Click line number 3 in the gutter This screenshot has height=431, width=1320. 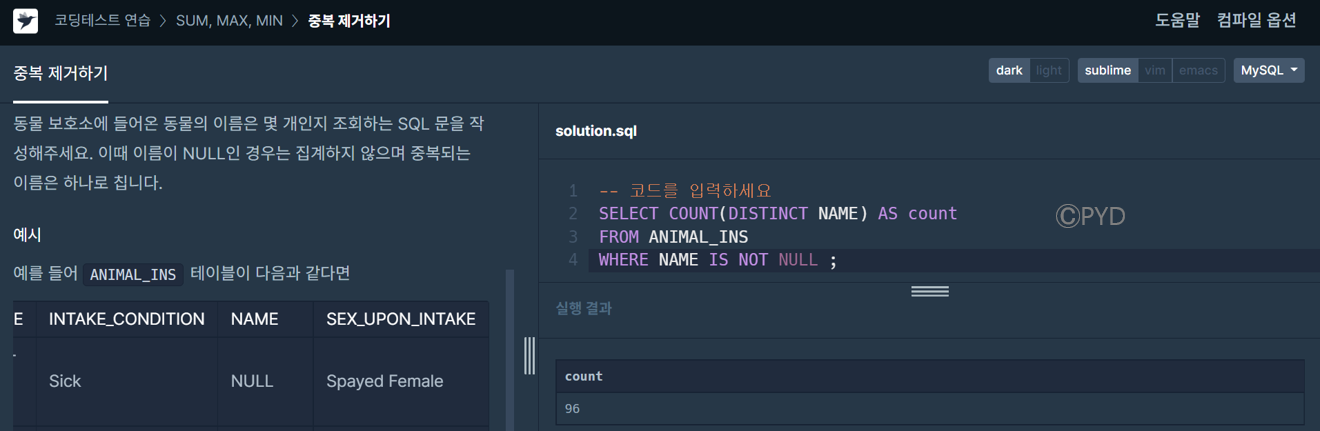tap(573, 237)
